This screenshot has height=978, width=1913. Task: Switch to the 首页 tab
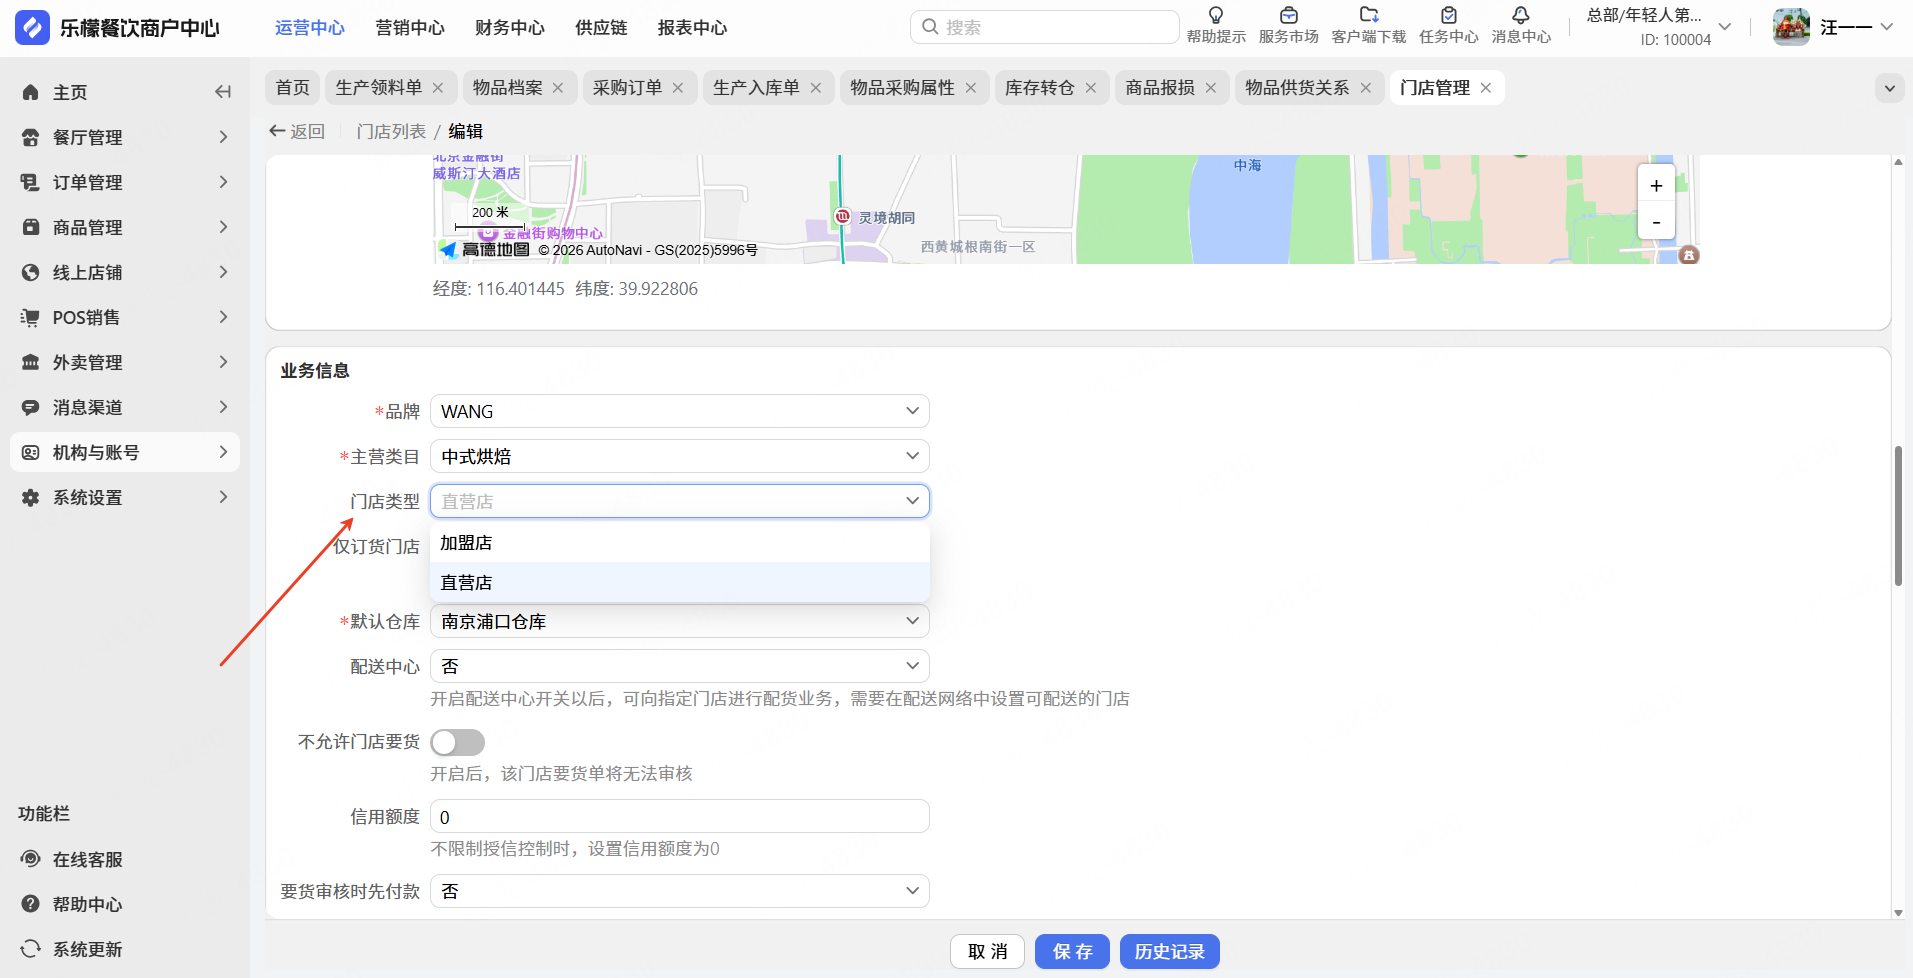(293, 88)
